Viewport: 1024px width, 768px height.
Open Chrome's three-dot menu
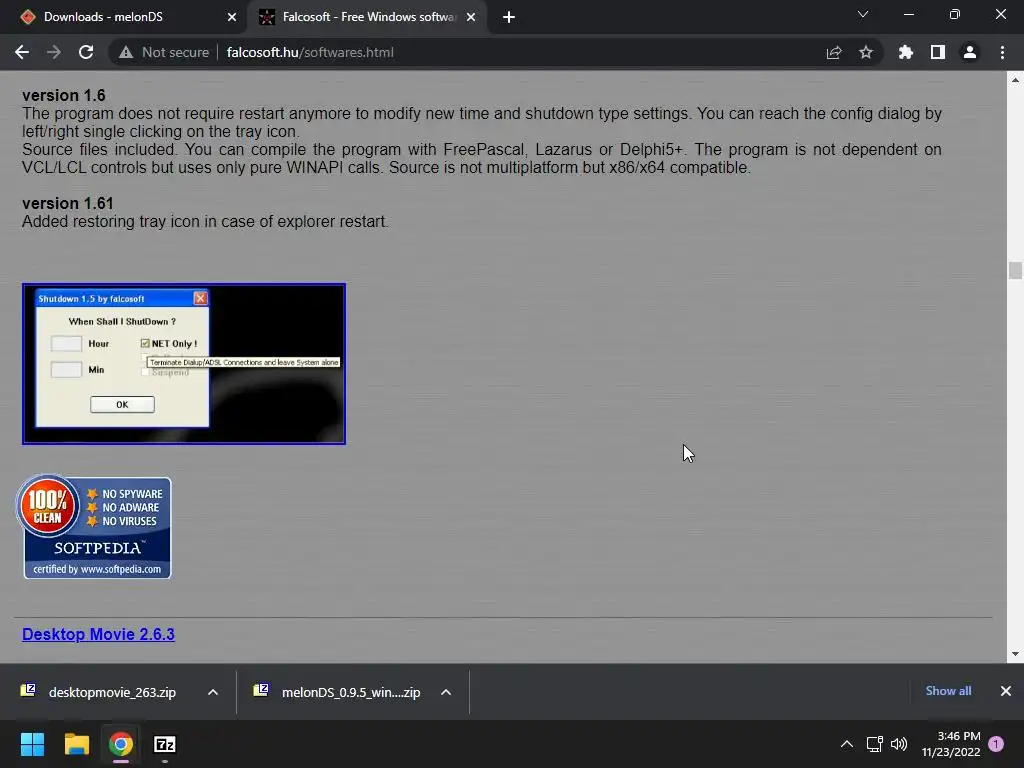[1002, 52]
